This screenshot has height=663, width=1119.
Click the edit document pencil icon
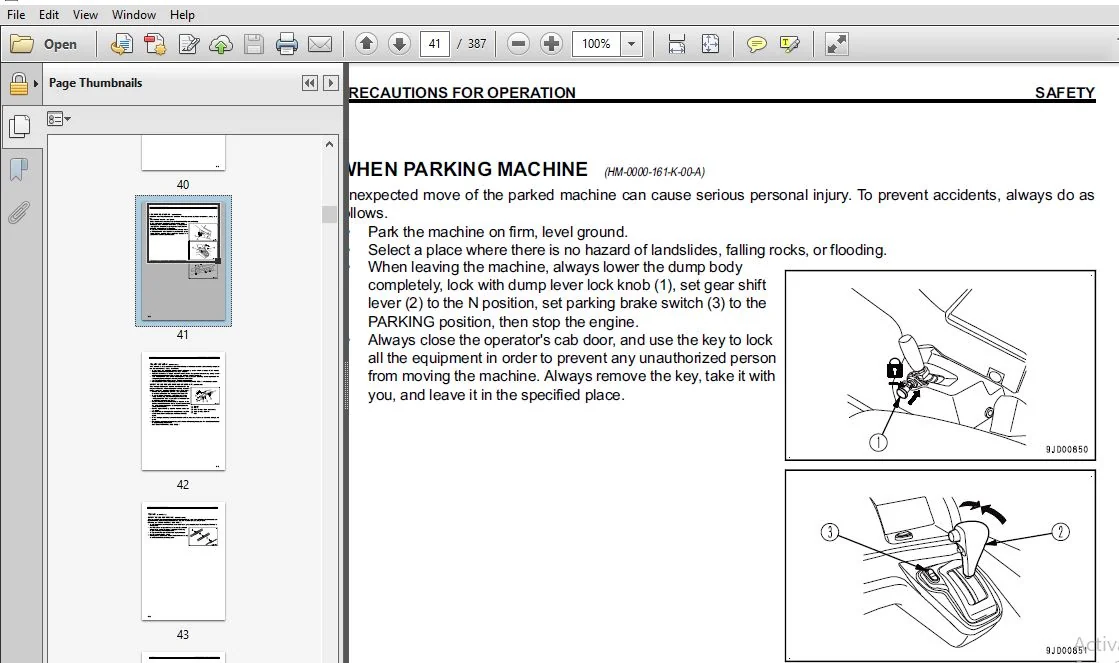pos(188,44)
